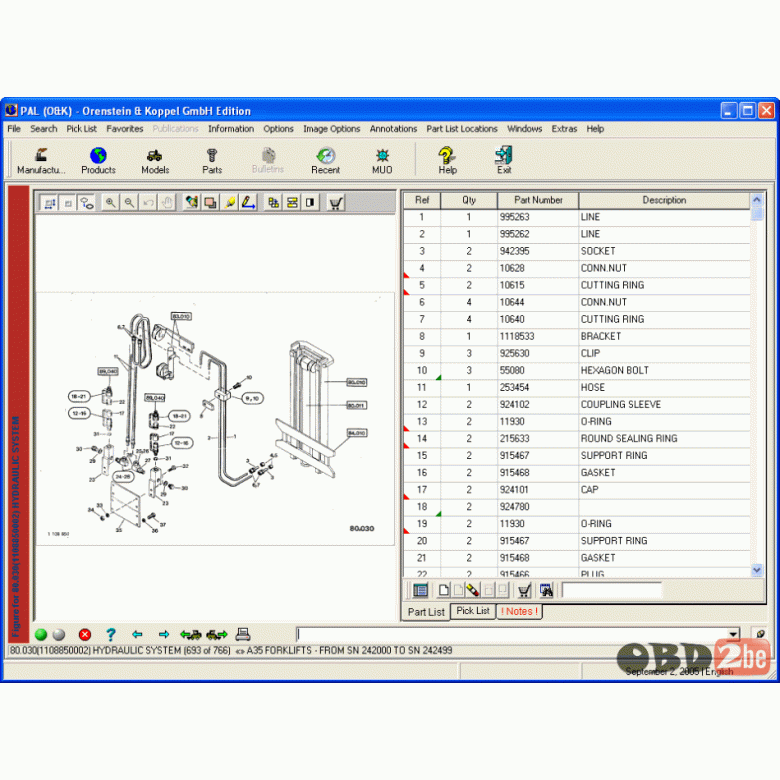Click the blue question mark icon
780x780 pixels.
111,634
